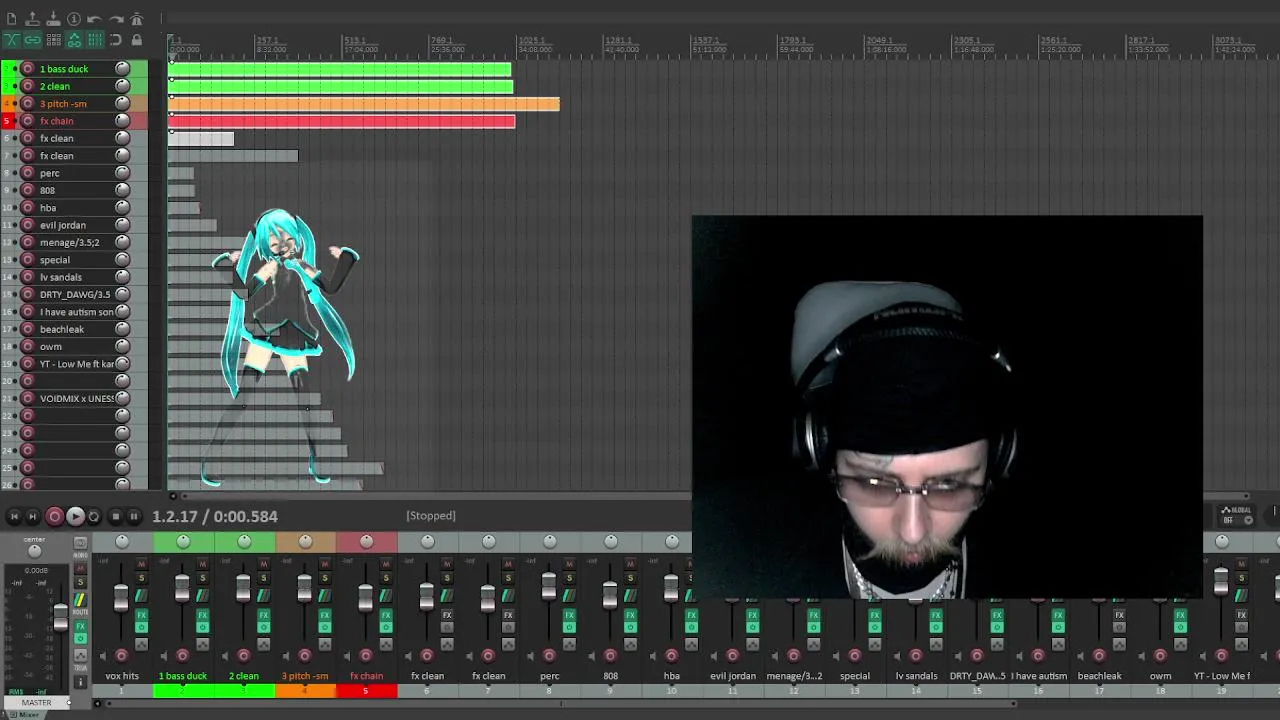
Task: Solo the '2 clean' mixer channel
Action: click(264, 578)
